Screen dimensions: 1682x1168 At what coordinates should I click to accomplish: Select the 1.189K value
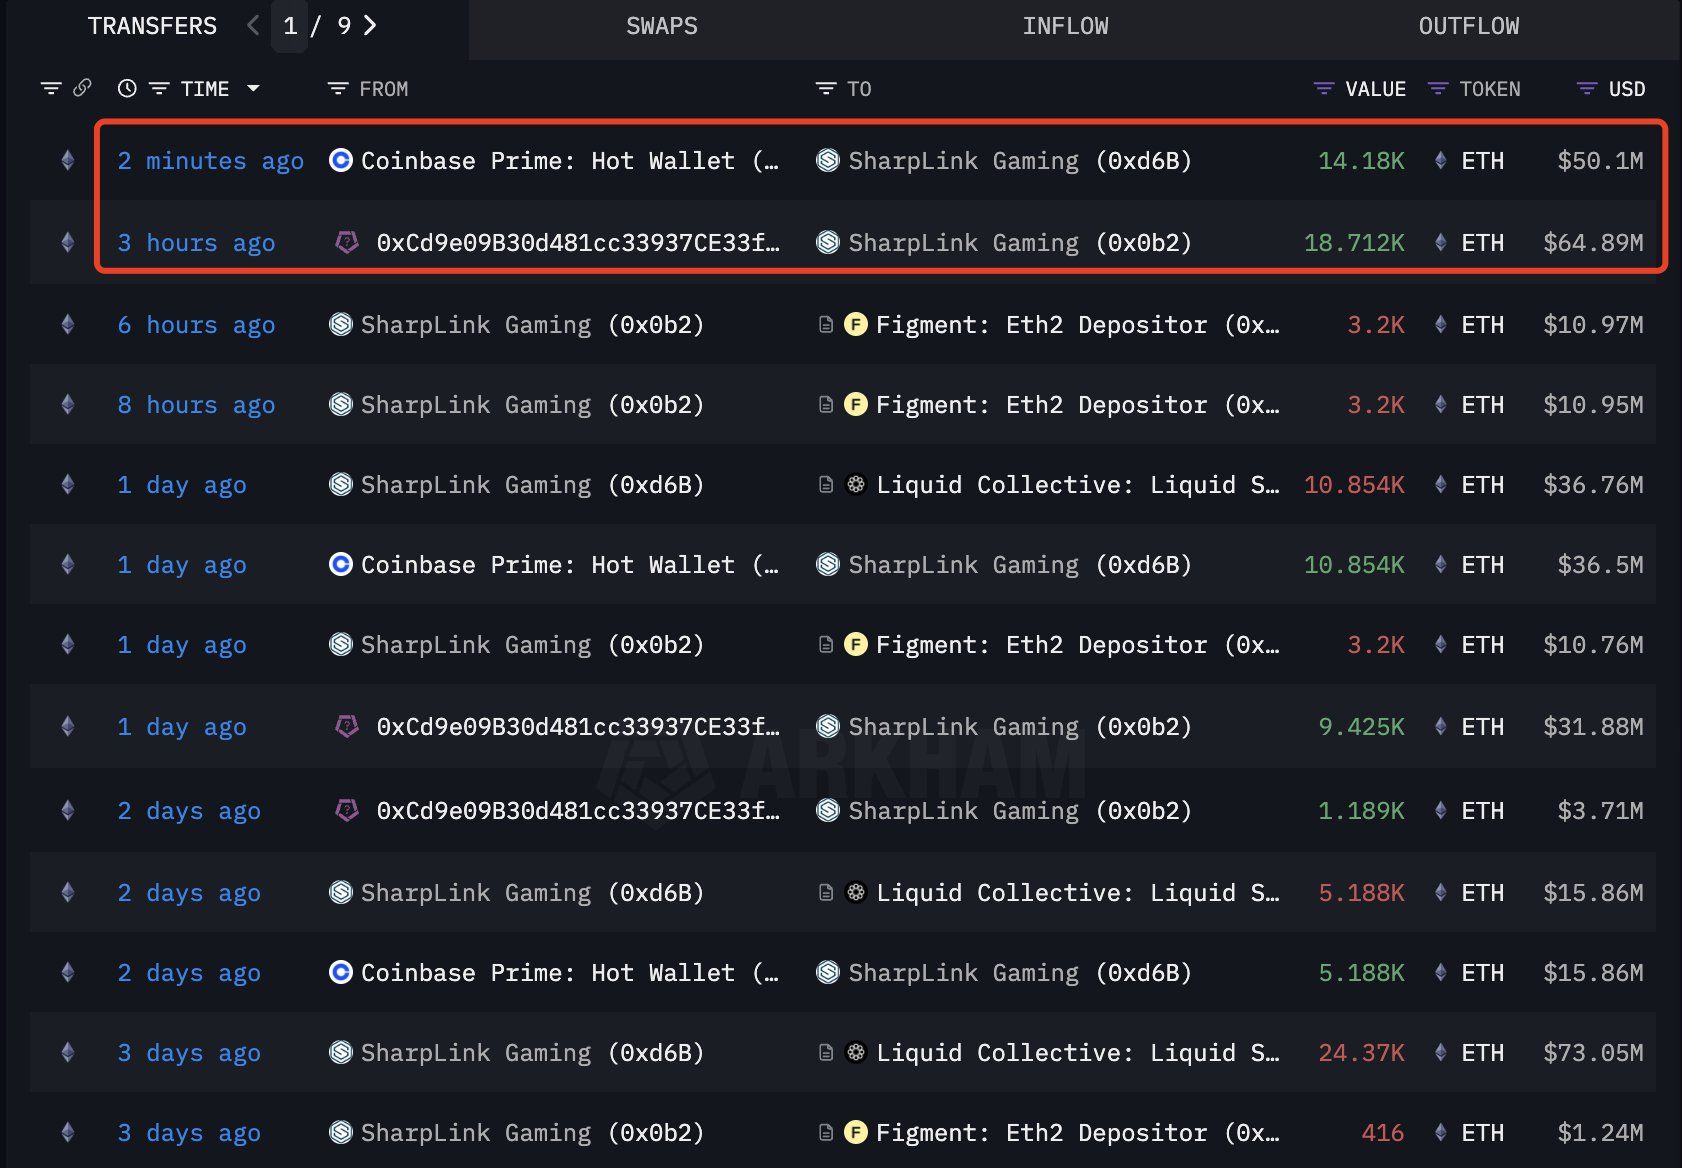point(1361,811)
